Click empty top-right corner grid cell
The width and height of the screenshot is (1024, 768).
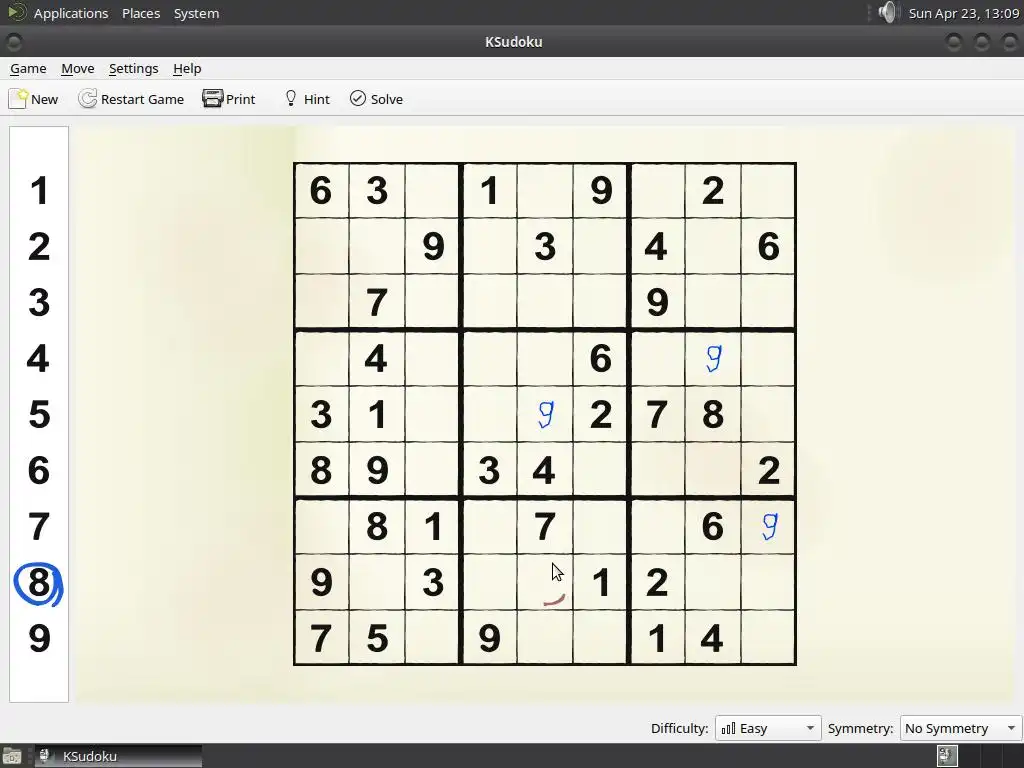tap(769, 191)
